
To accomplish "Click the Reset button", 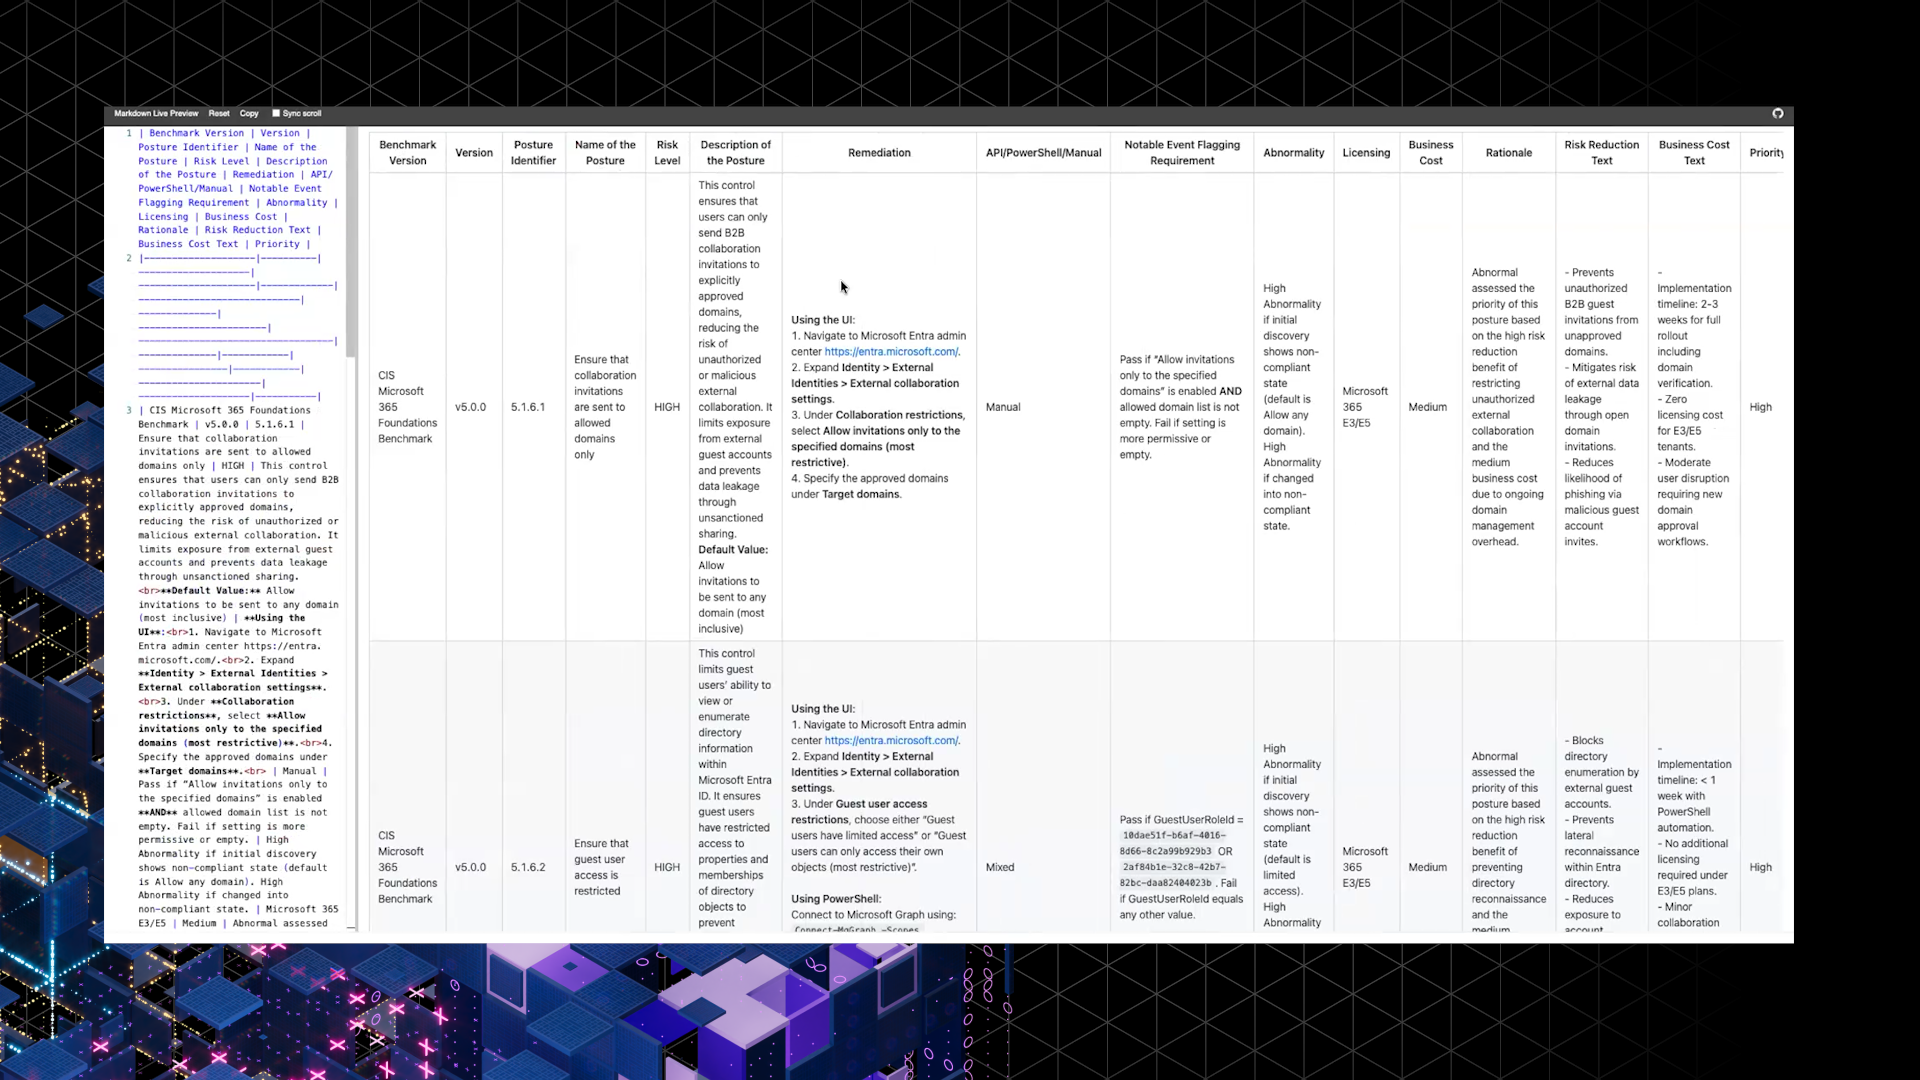I will pyautogui.click(x=219, y=114).
